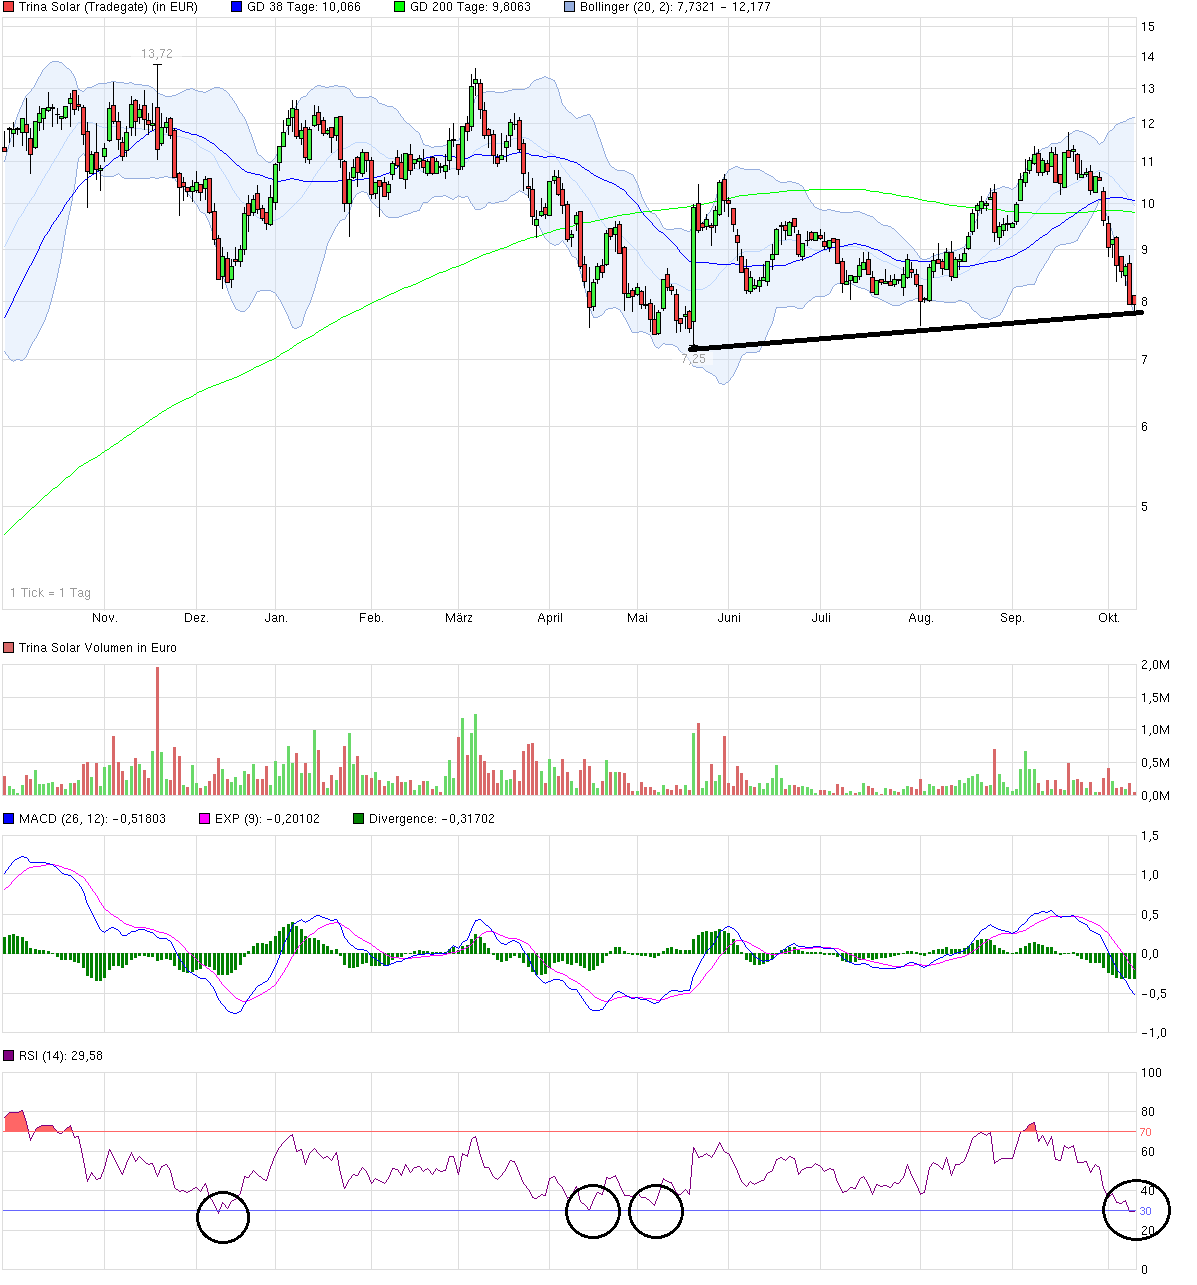This screenshot has height=1285, width=1197.
Task: Click the 'Trina Solar (Tradegate) (in EUR)' title
Action: [108, 7]
